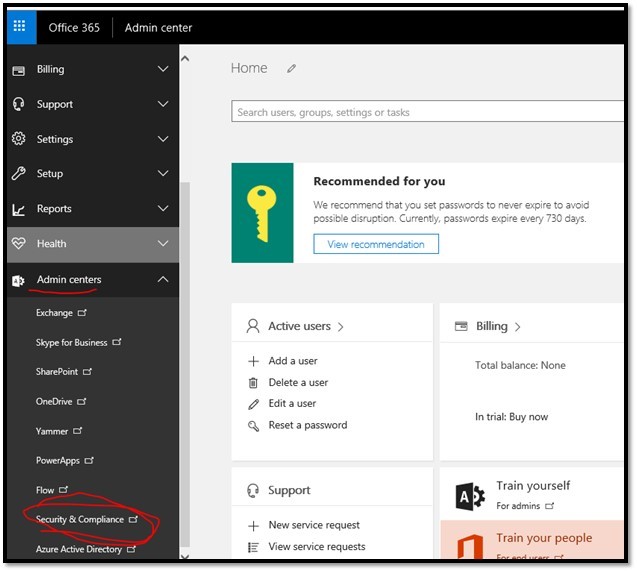
Task: Click the Reset a password link
Action: 307,425
